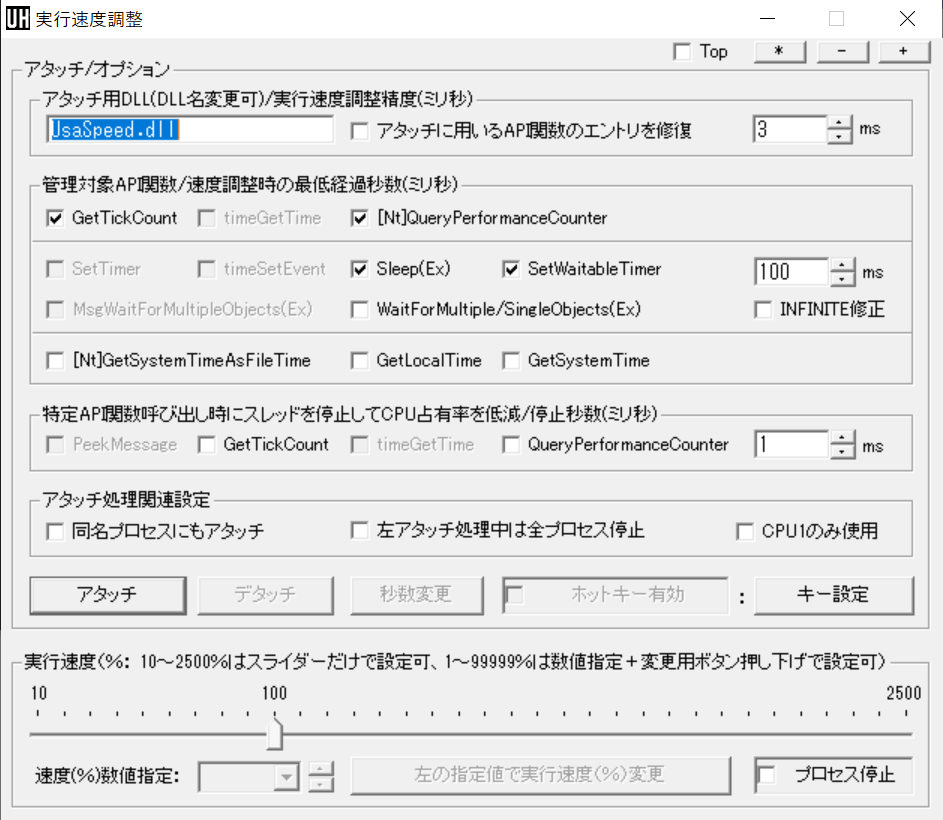Image resolution: width=943 pixels, height=820 pixels.
Task: Check GetTickCount in the CPU reduction group
Action: [x=207, y=445]
